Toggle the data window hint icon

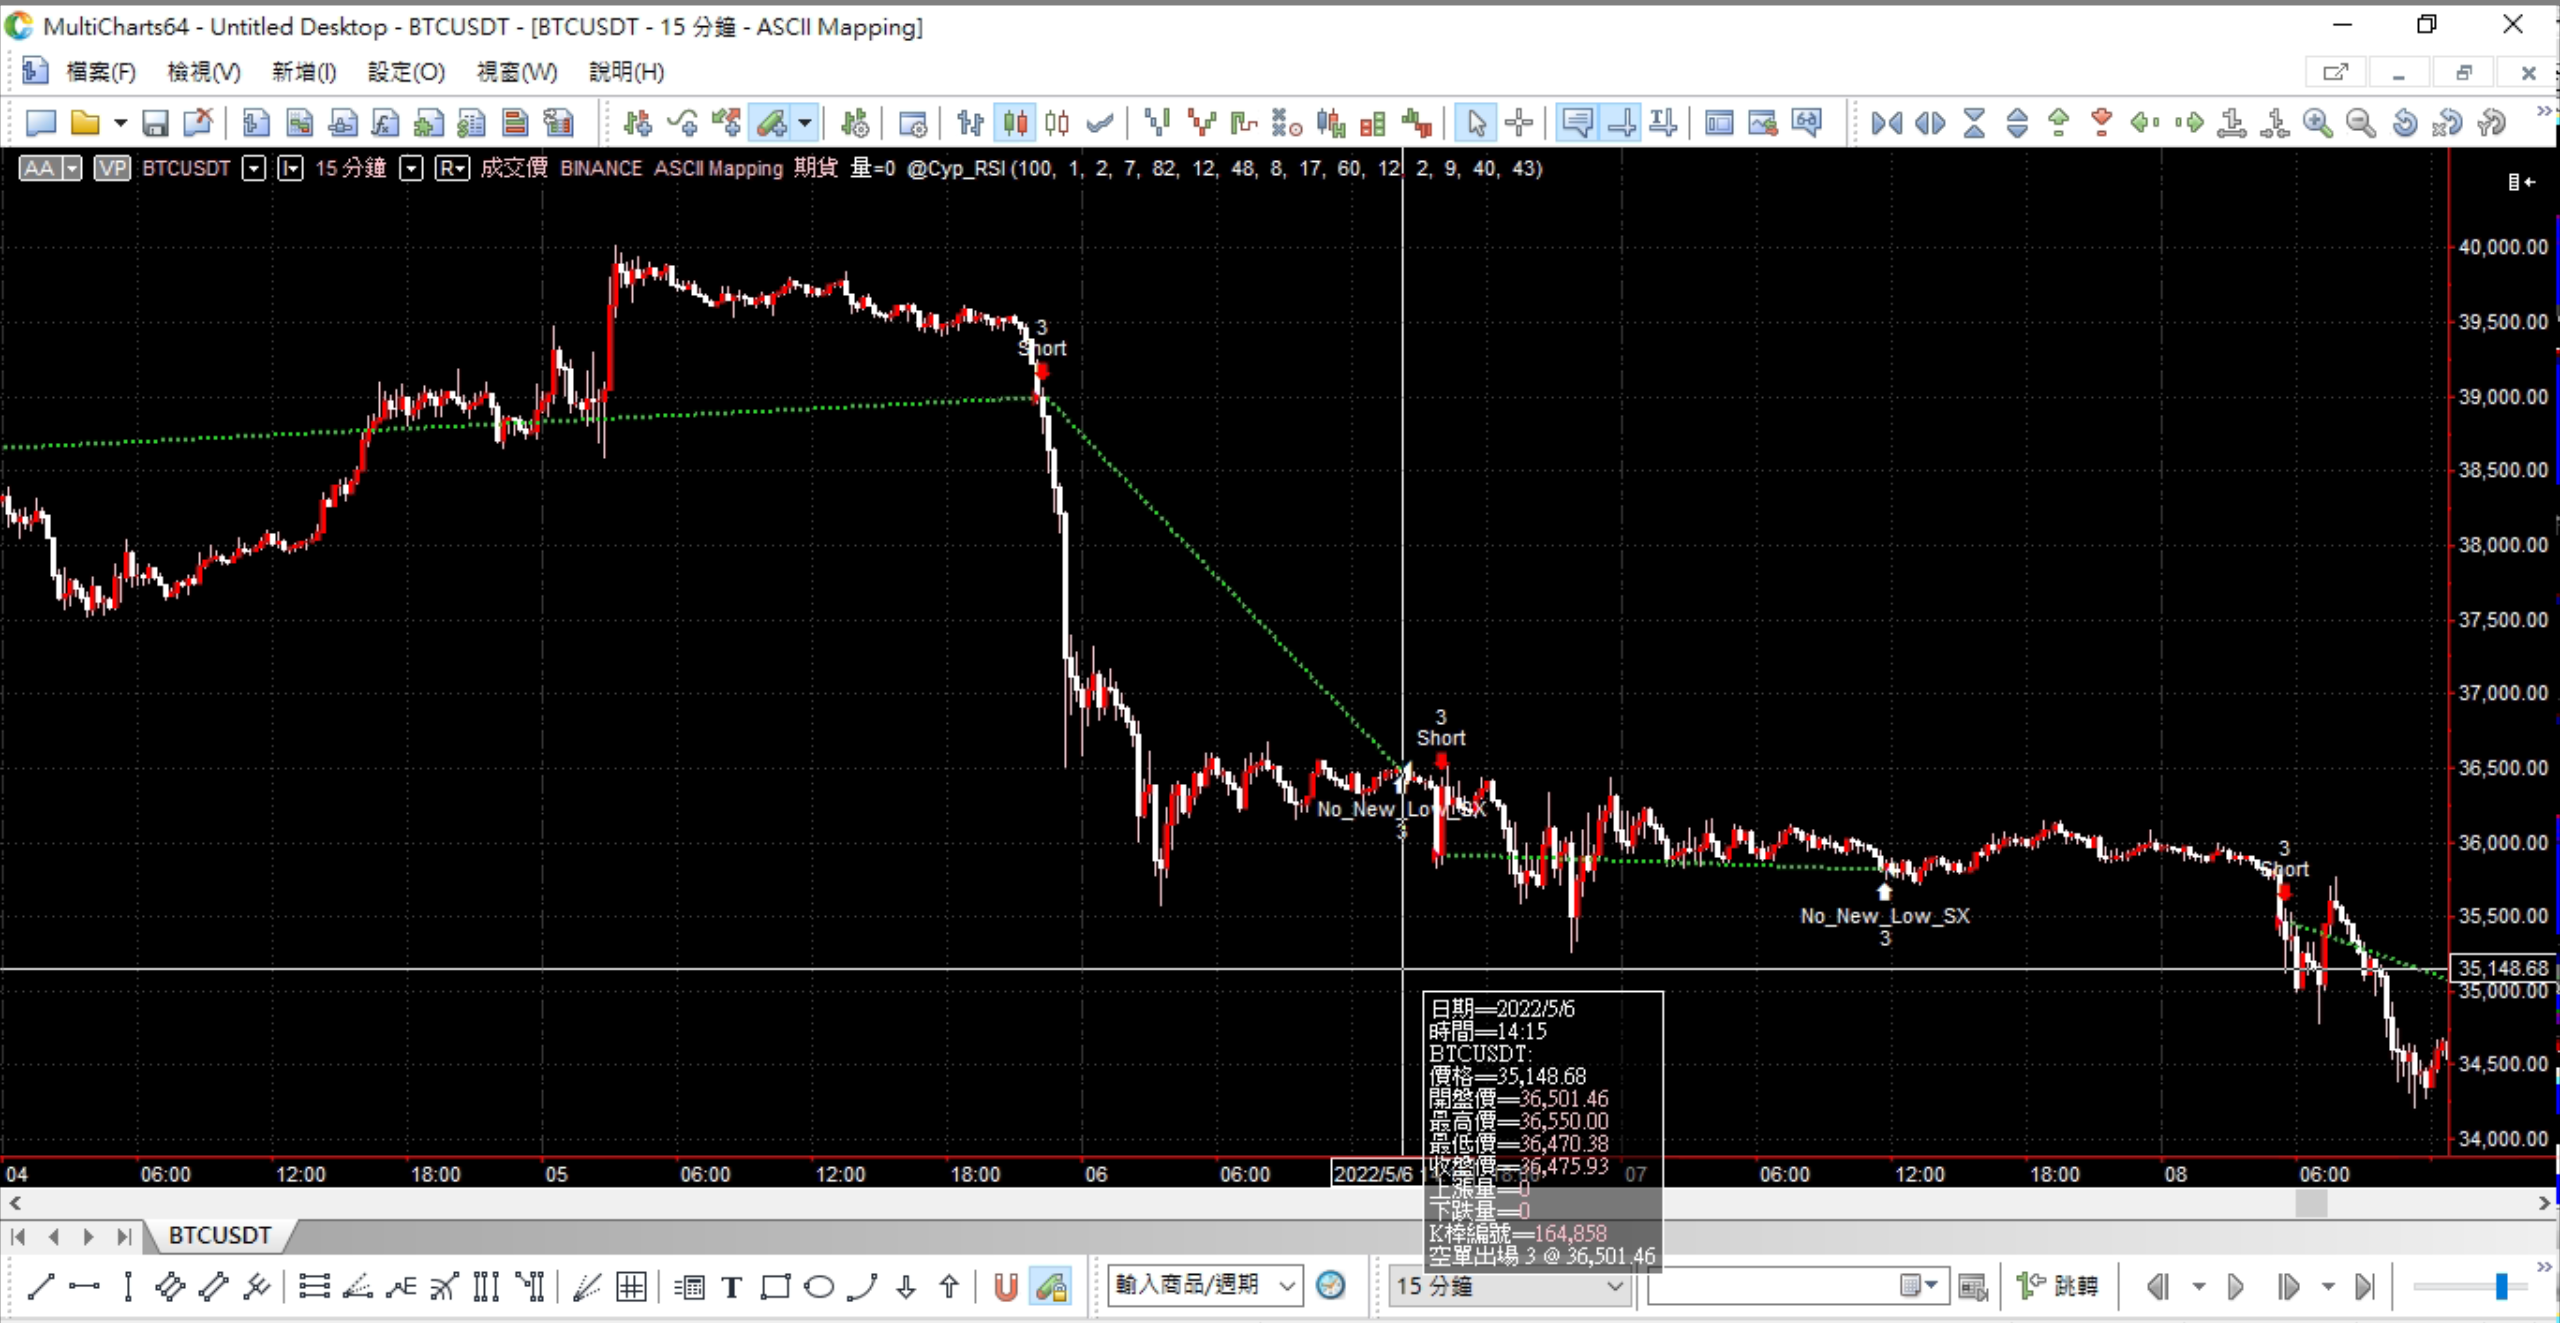[1577, 123]
